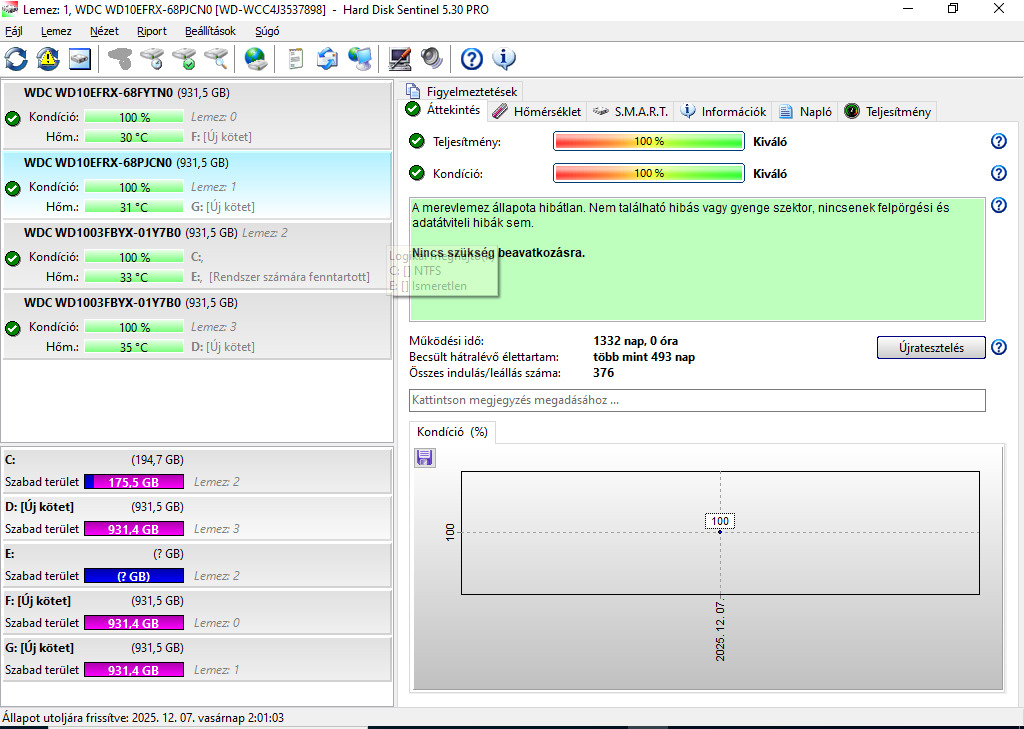Click the globe with disk toolbar icon

tap(255, 59)
